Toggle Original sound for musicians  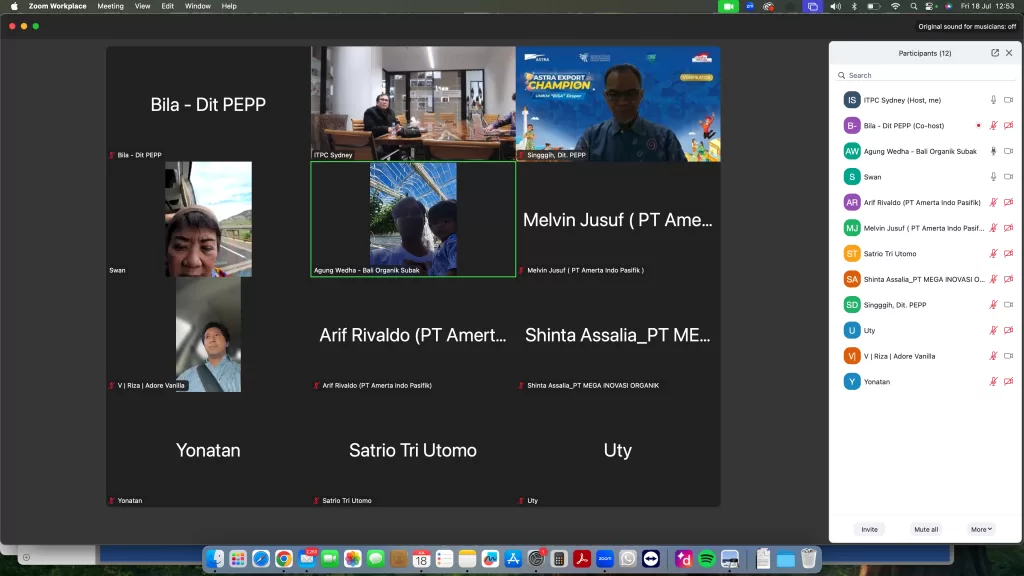(x=967, y=26)
